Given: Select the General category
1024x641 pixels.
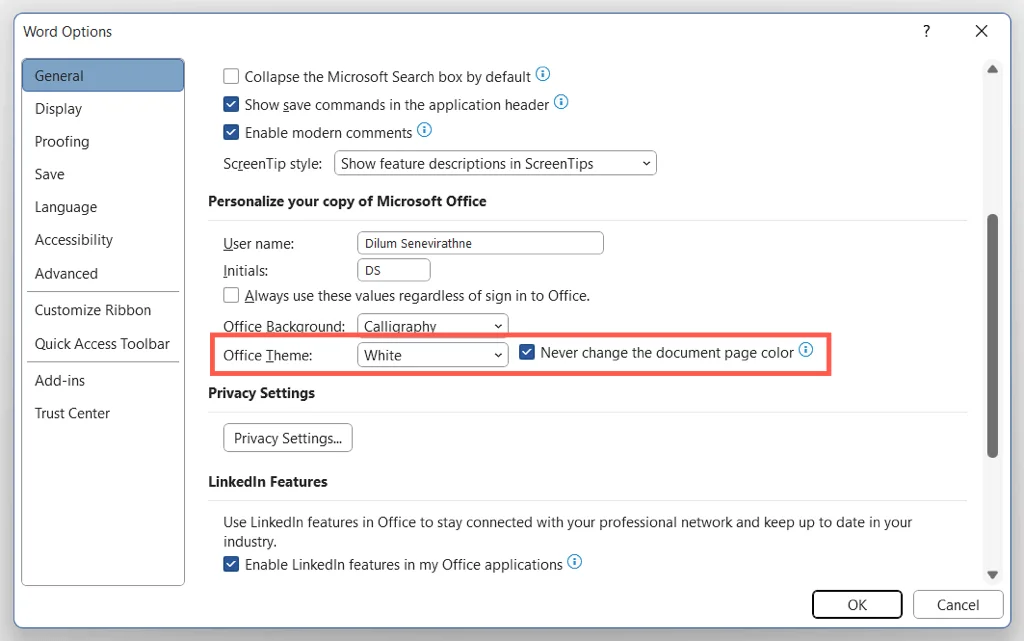Looking at the screenshot, I should point(103,76).
